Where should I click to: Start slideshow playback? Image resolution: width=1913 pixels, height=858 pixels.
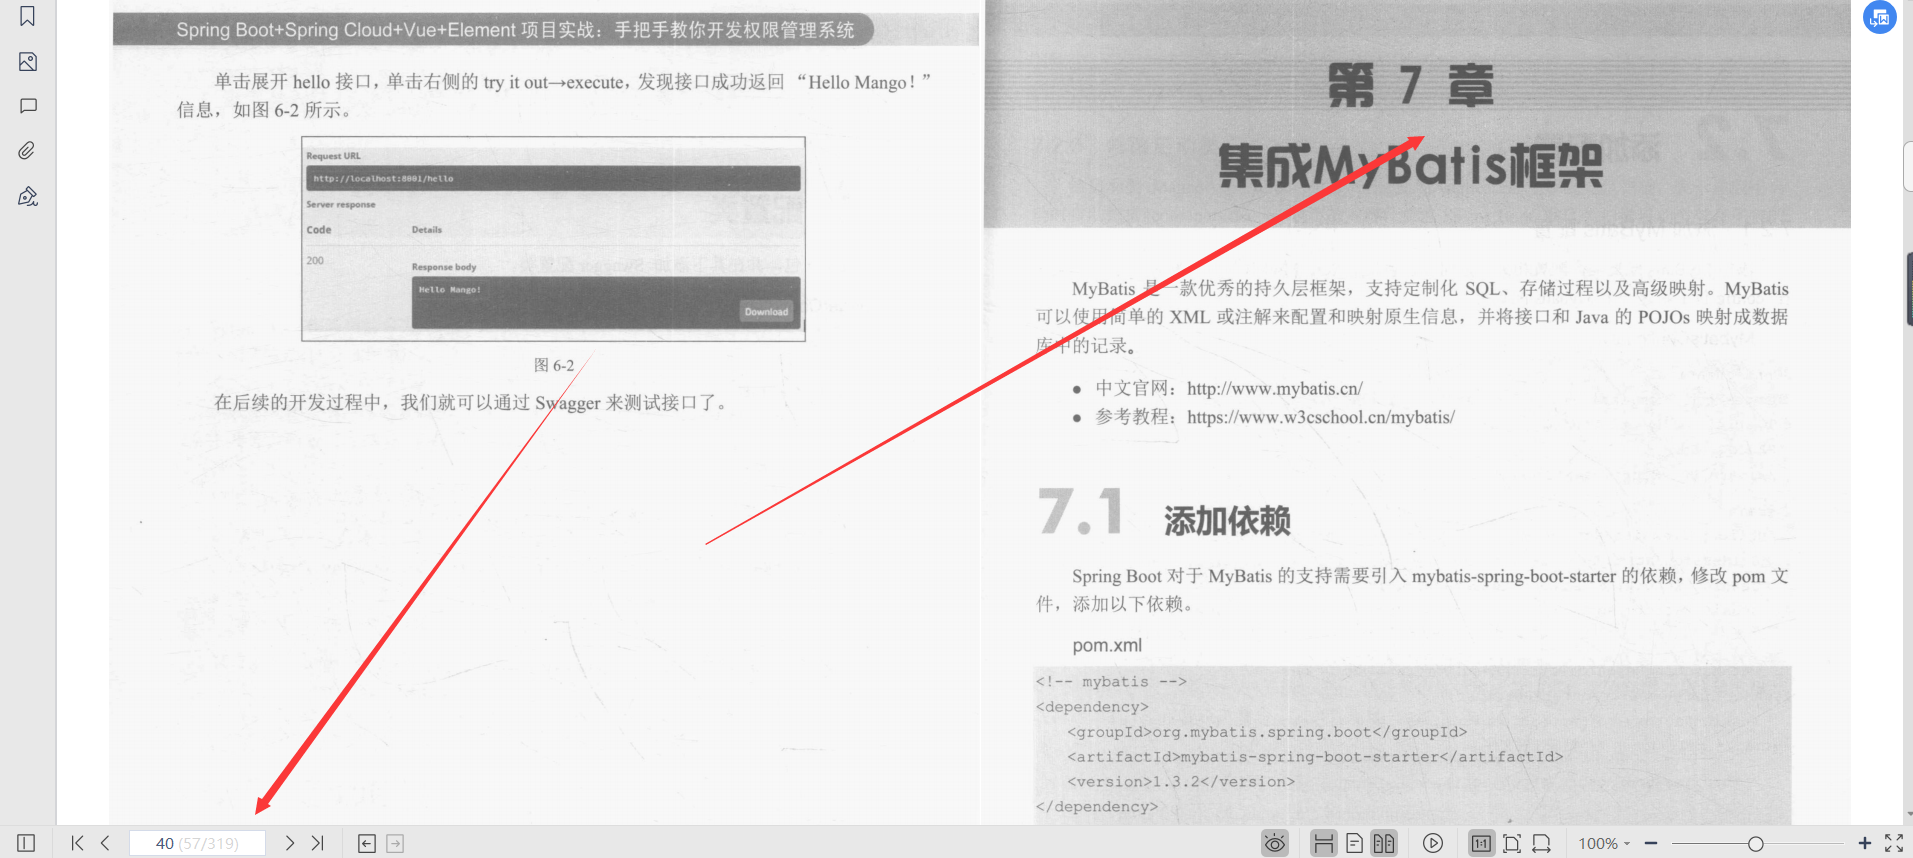click(1433, 844)
